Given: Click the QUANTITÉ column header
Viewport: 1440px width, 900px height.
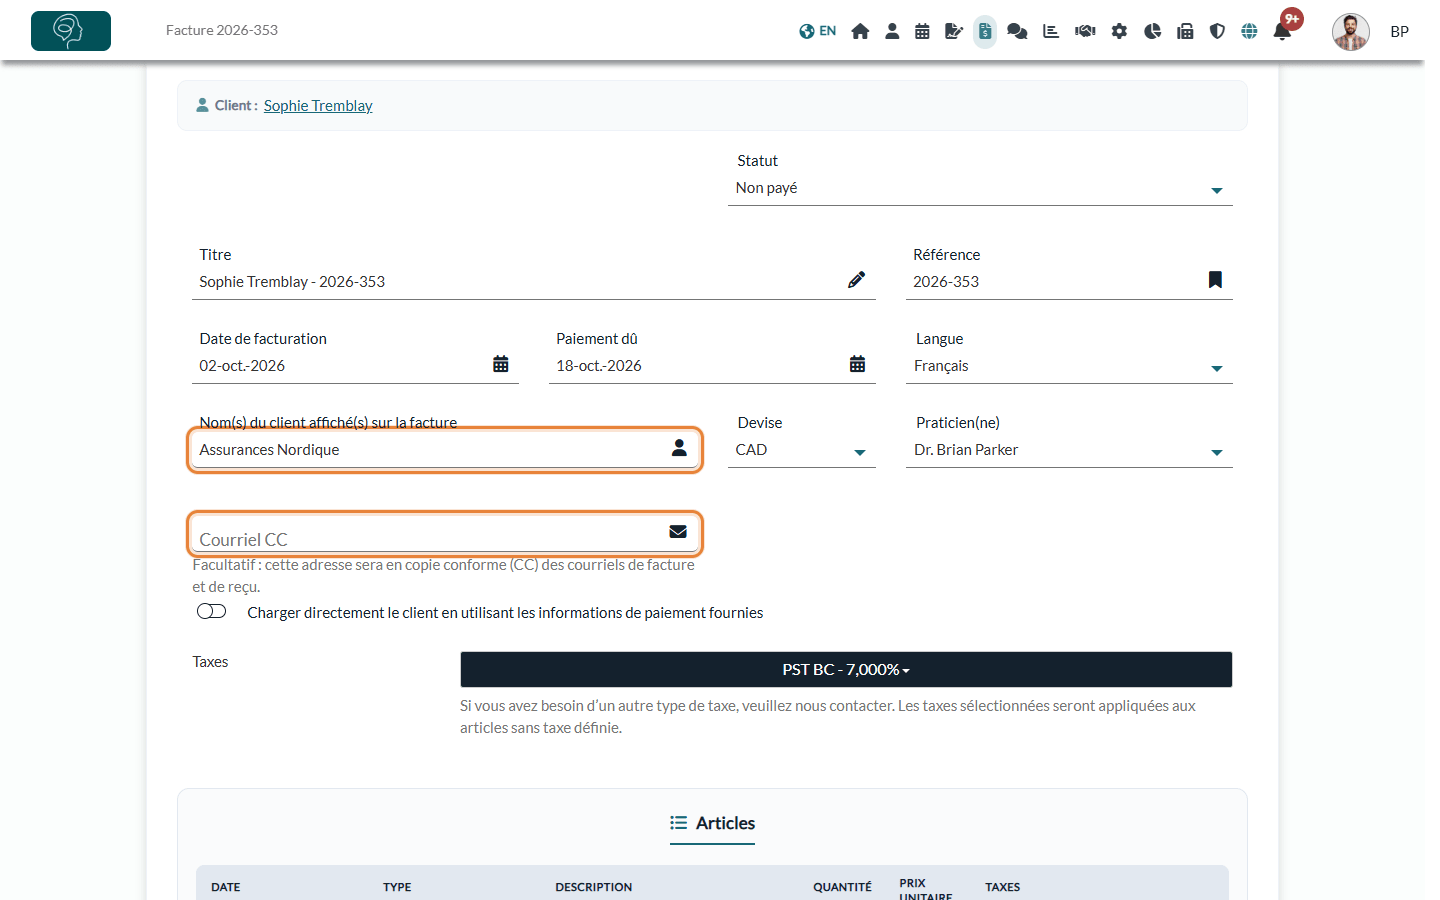Looking at the screenshot, I should 842,887.
